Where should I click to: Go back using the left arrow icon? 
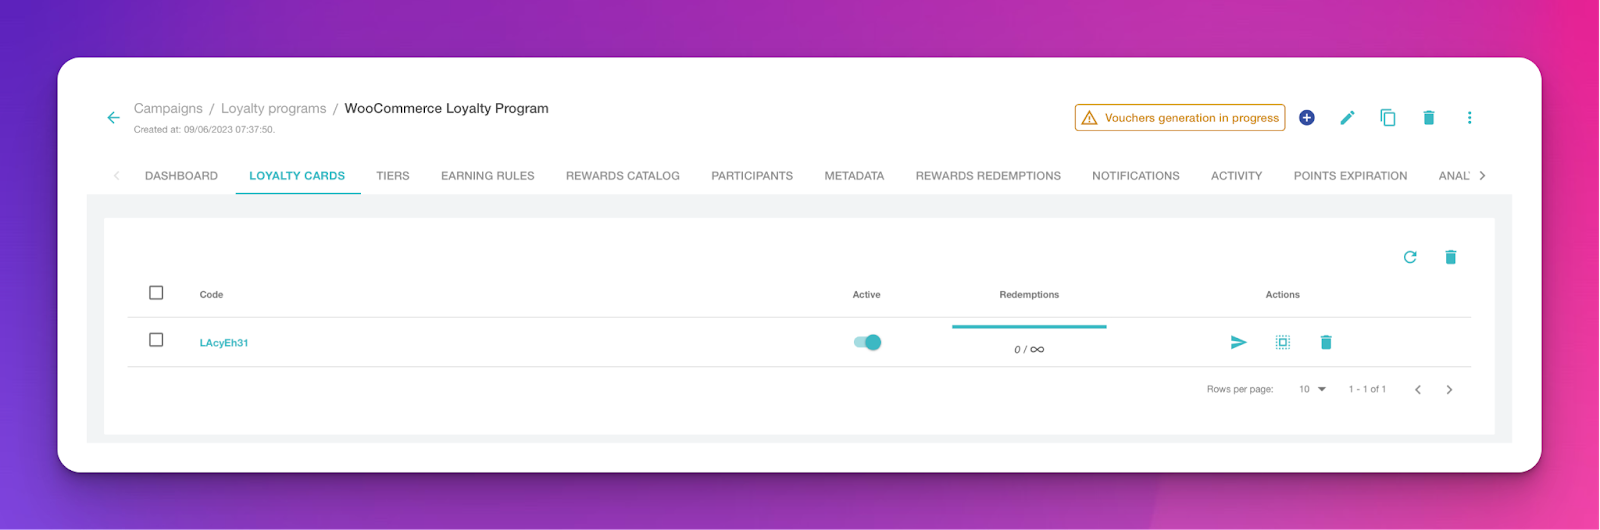(113, 118)
